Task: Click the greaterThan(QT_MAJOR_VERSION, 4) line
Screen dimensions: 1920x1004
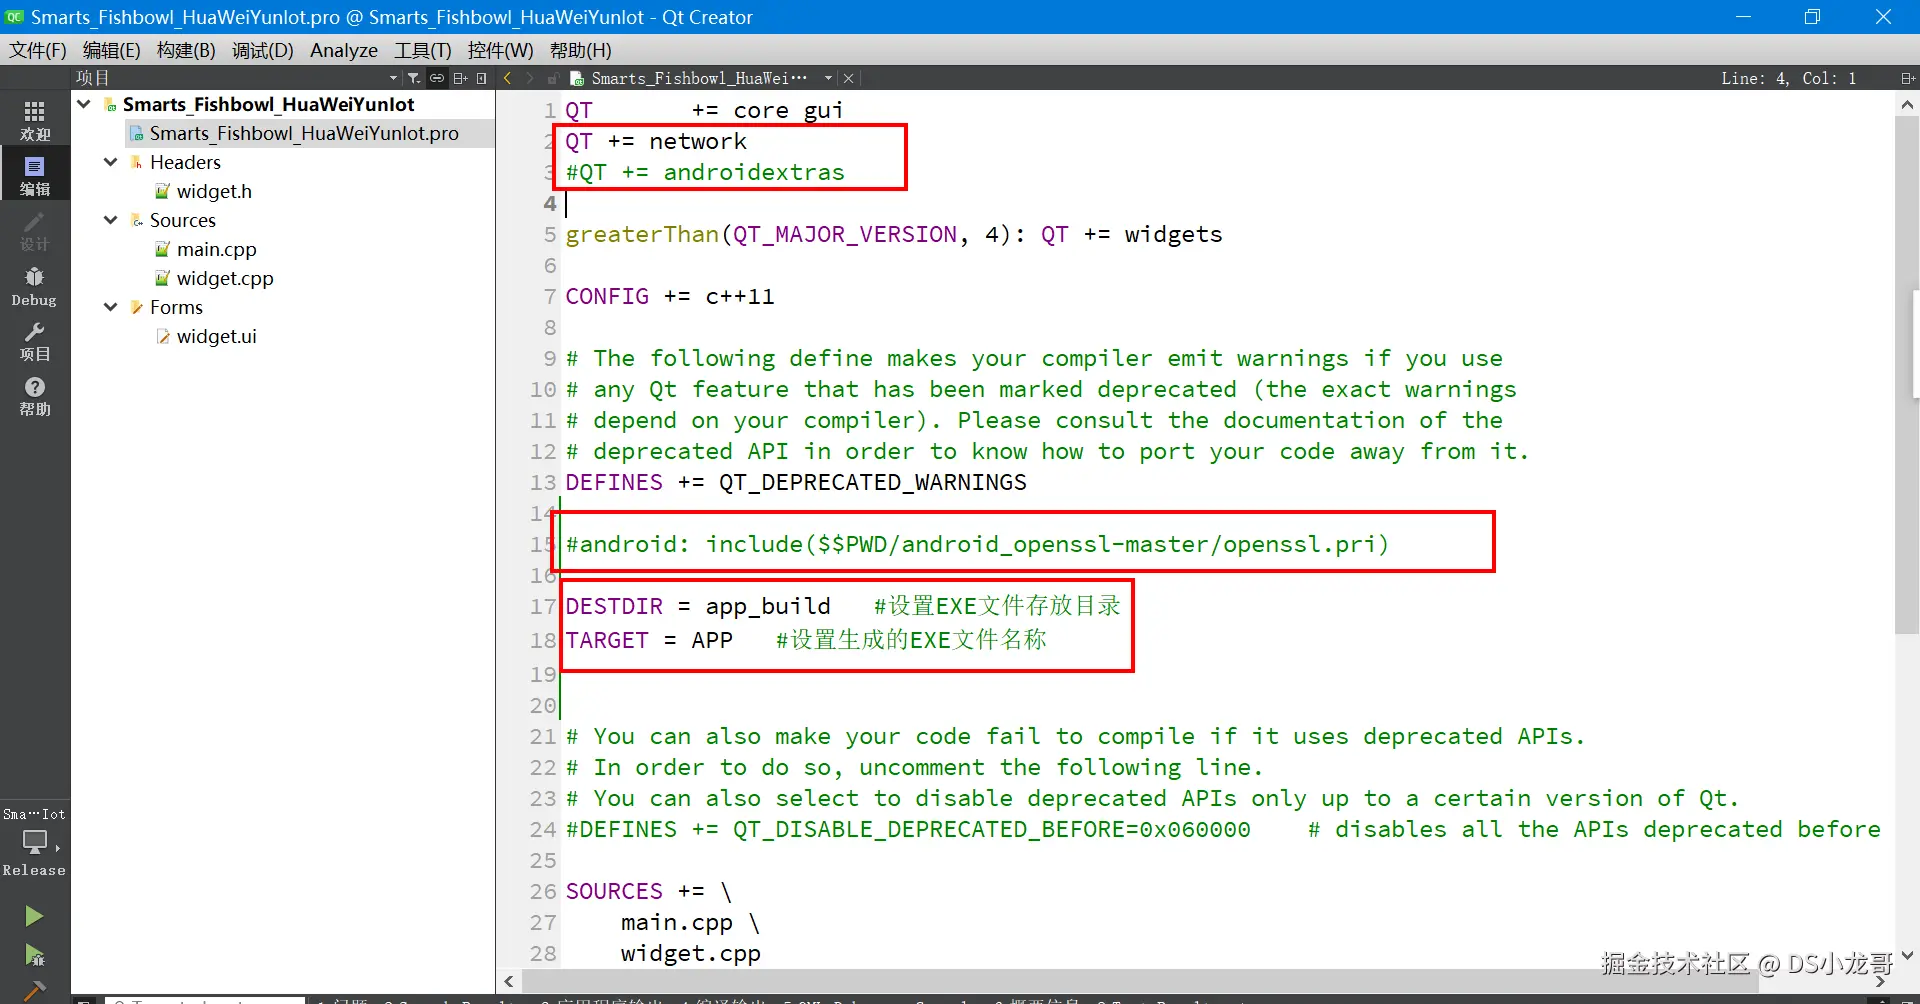Action: pos(894,234)
